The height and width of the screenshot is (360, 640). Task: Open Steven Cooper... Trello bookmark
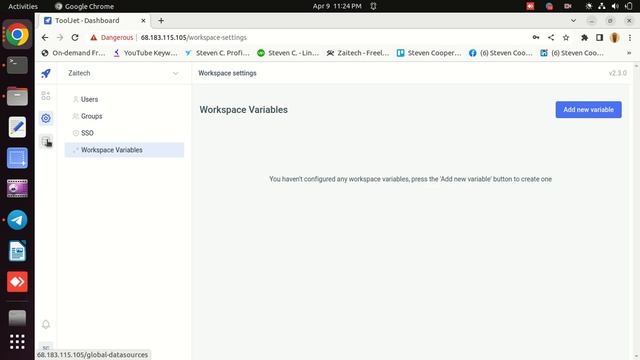pos(429,53)
